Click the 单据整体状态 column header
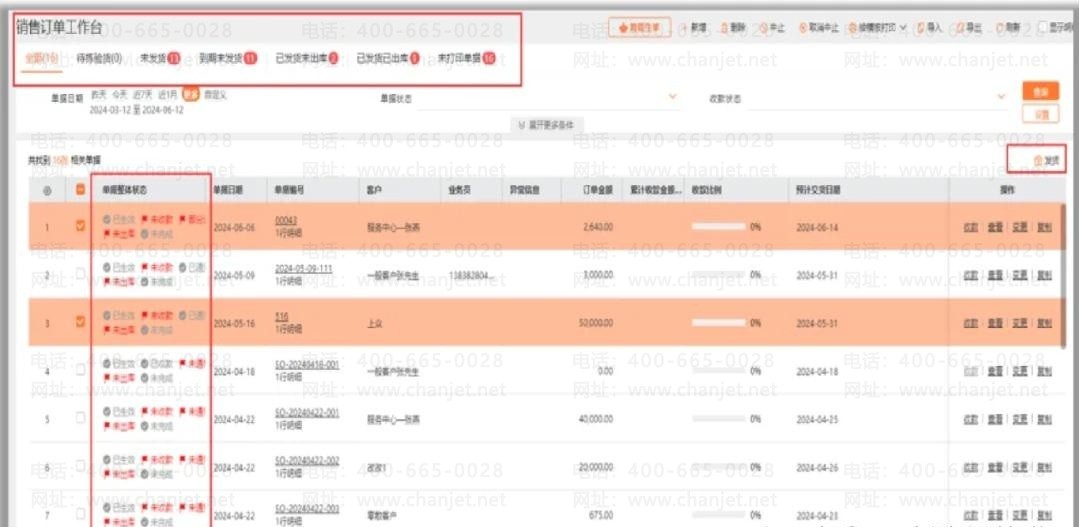The image size is (1079, 527). [124, 190]
